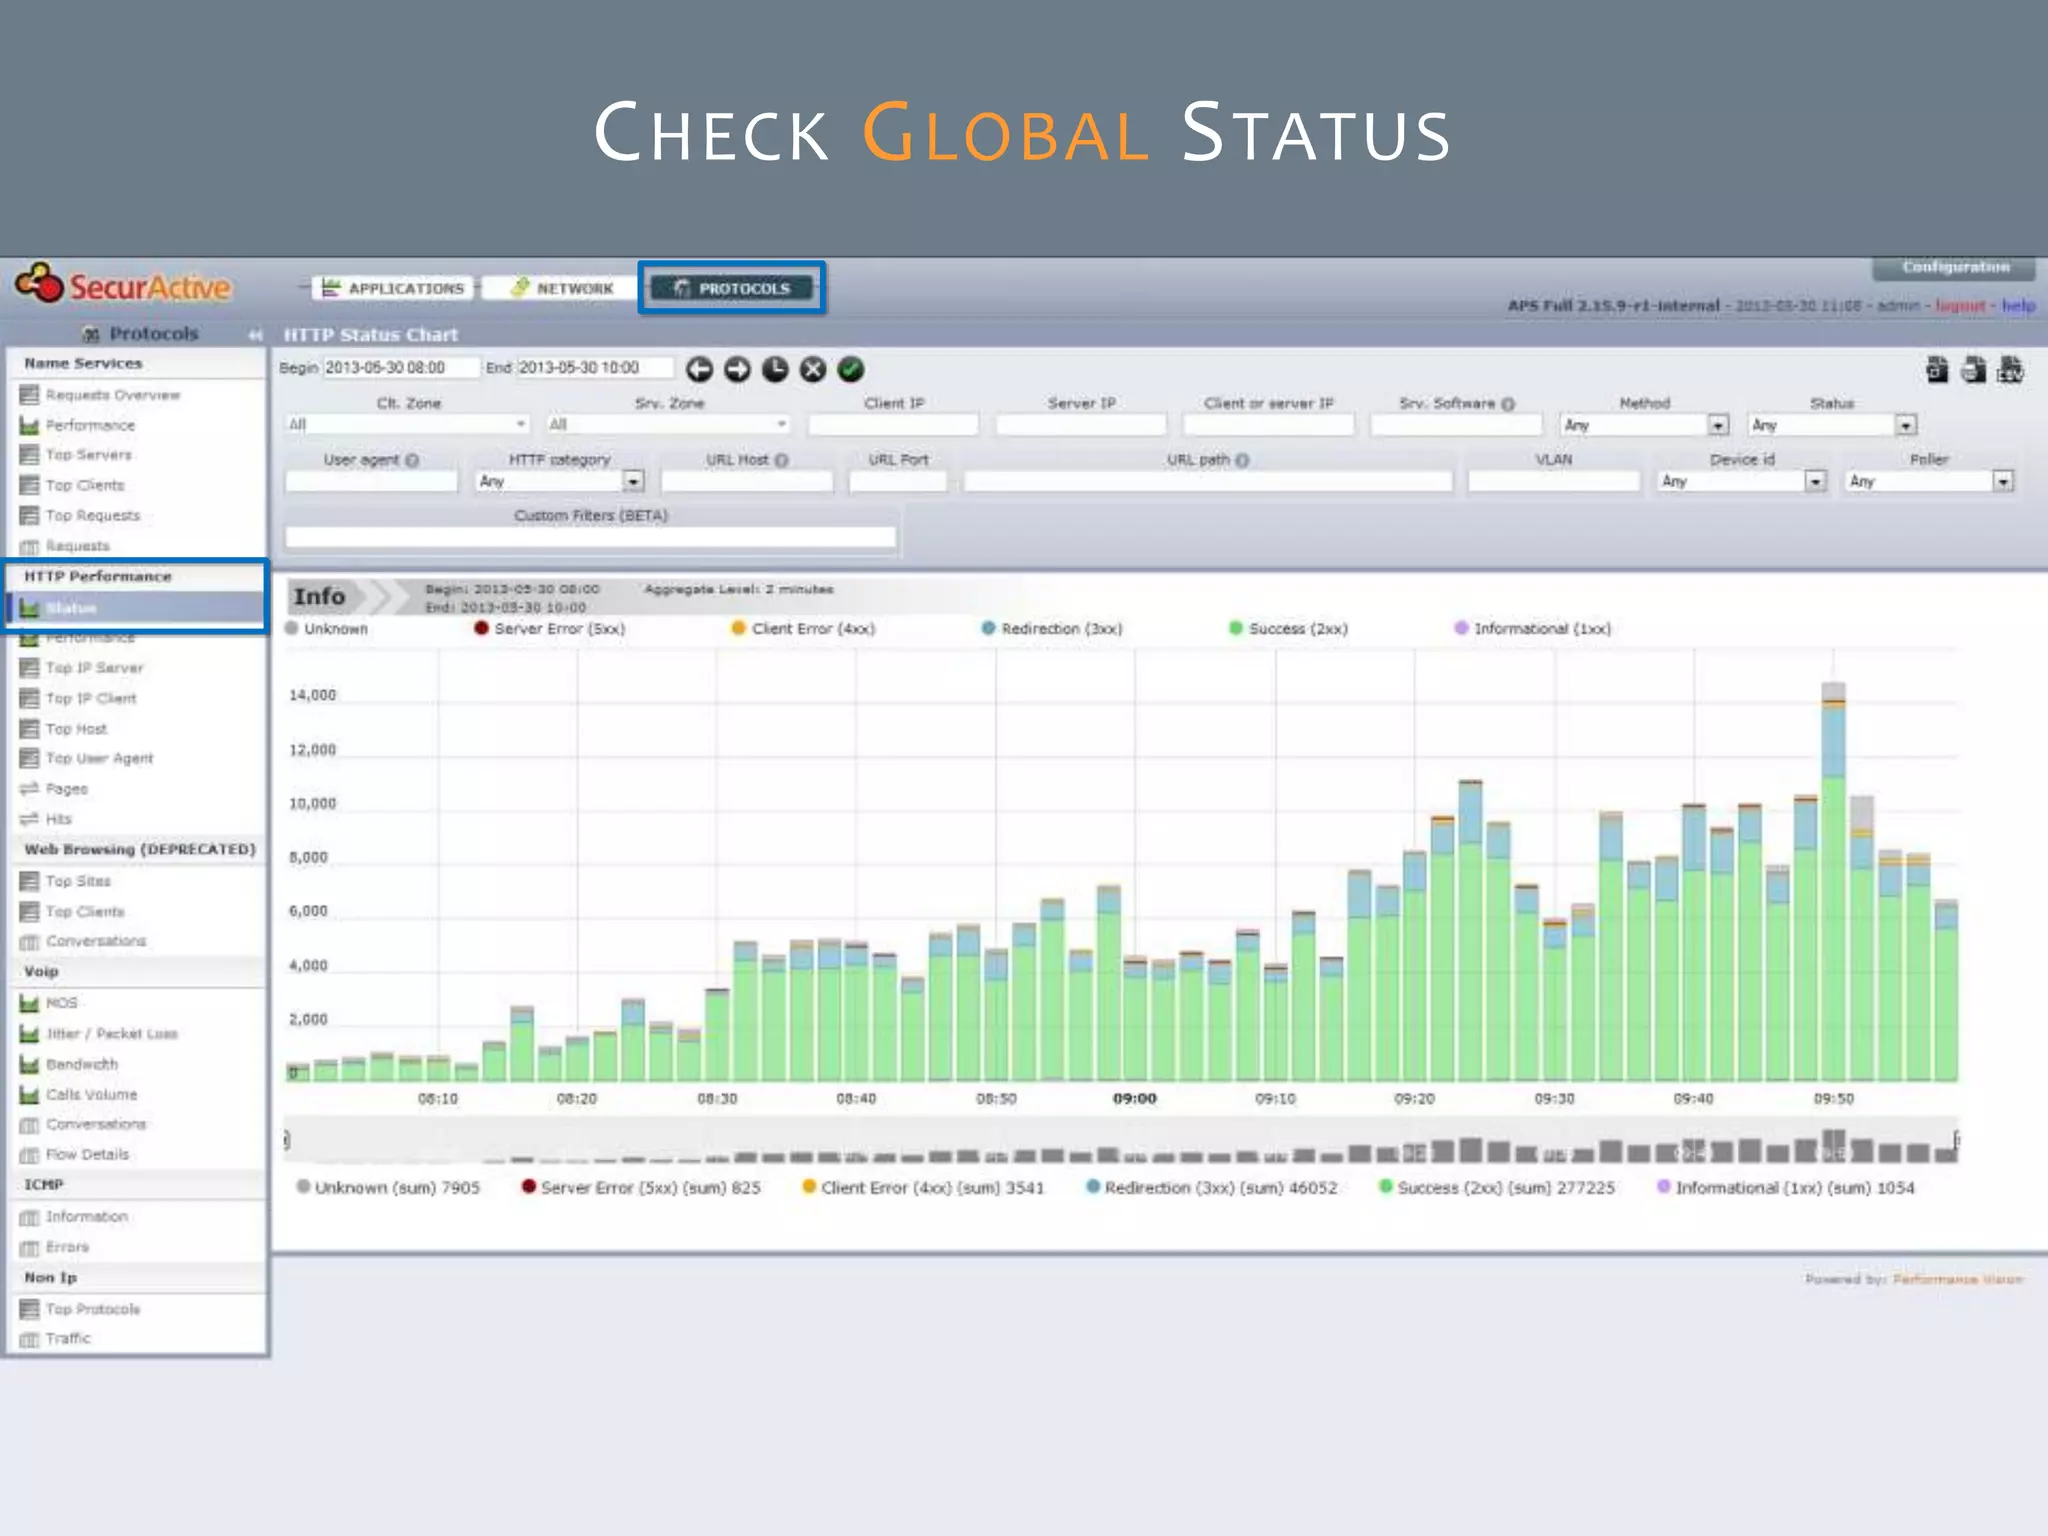Go to the next time period
Screen dimensions: 2048x1536
[x=737, y=369]
